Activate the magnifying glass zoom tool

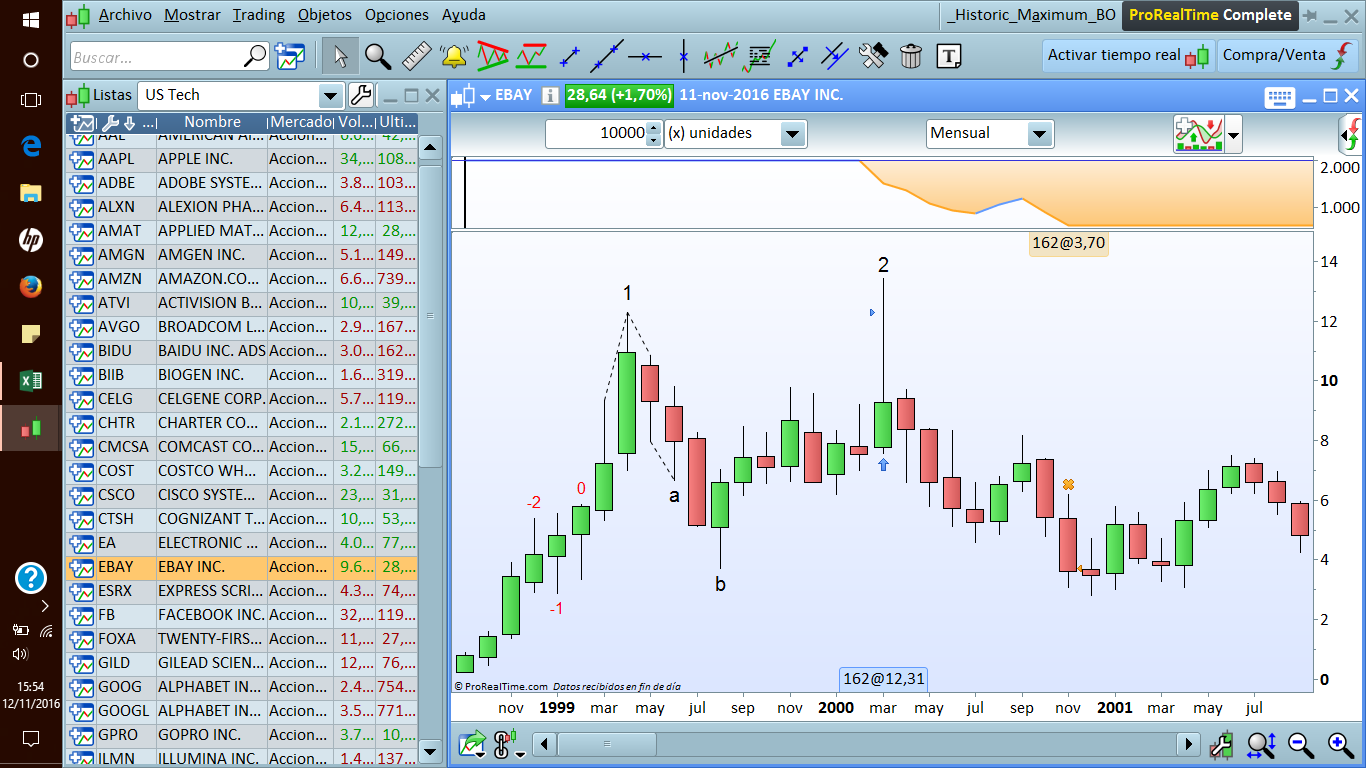pos(378,56)
